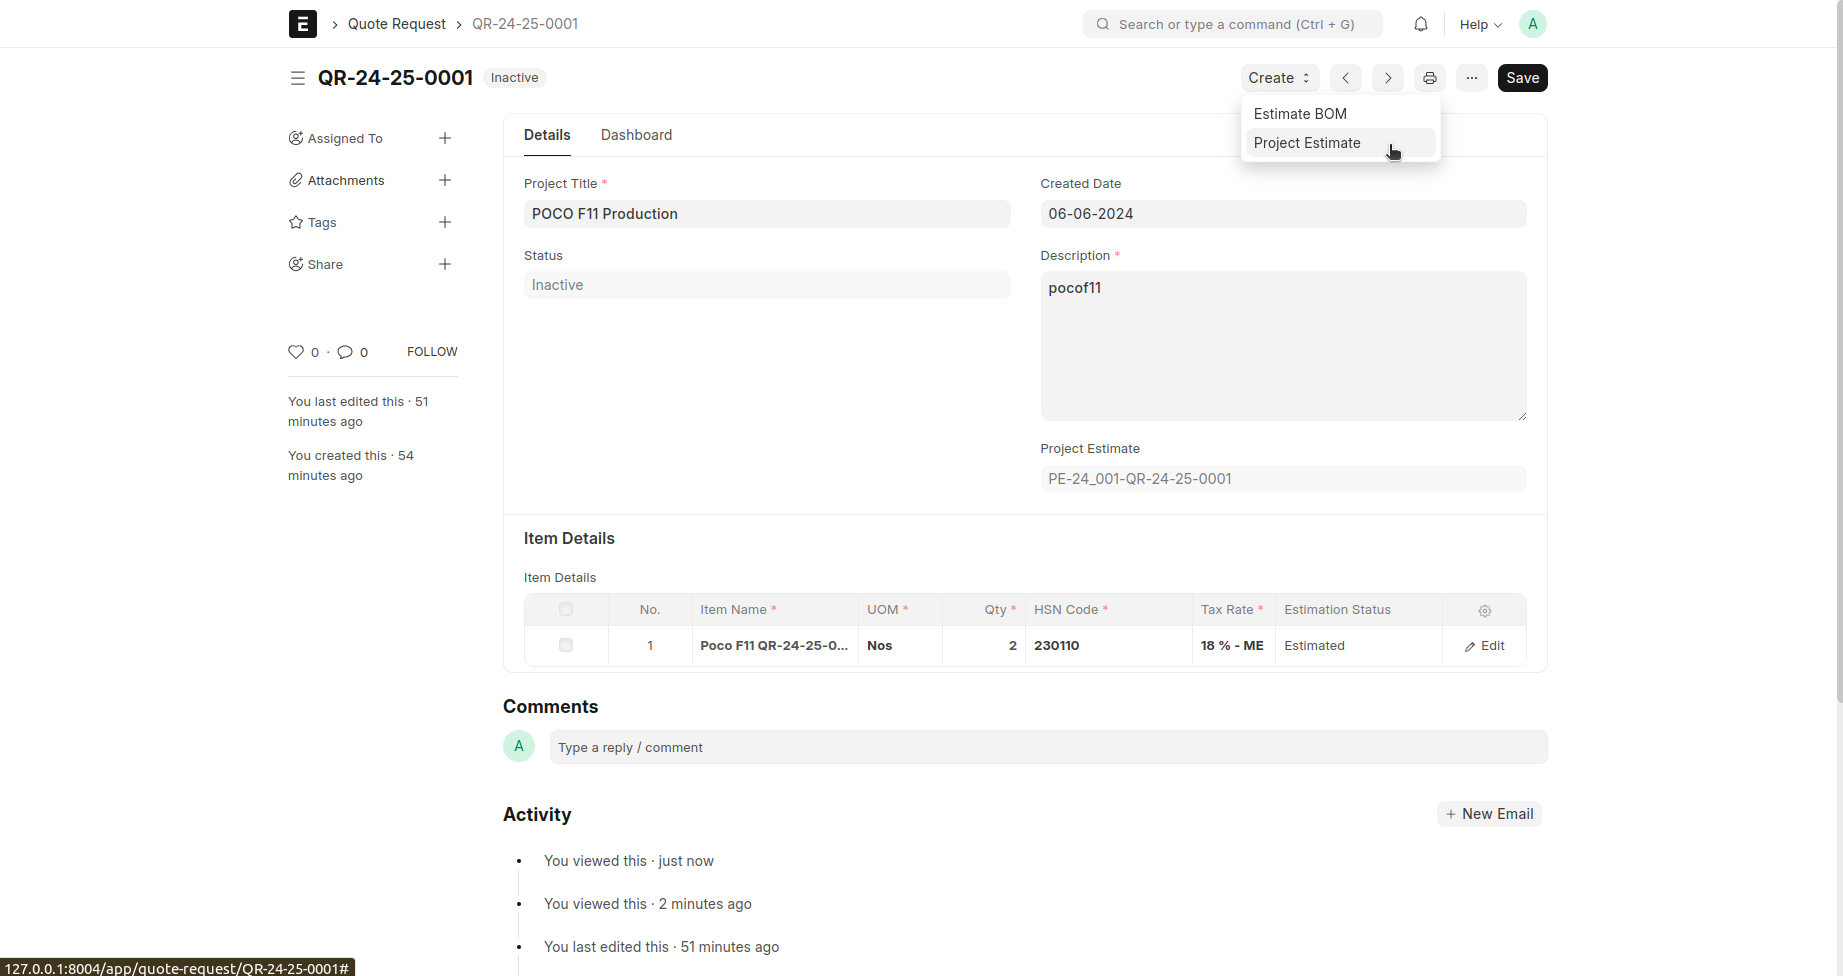Go to previous document arrow
The width and height of the screenshot is (1843, 976).
(1346, 78)
